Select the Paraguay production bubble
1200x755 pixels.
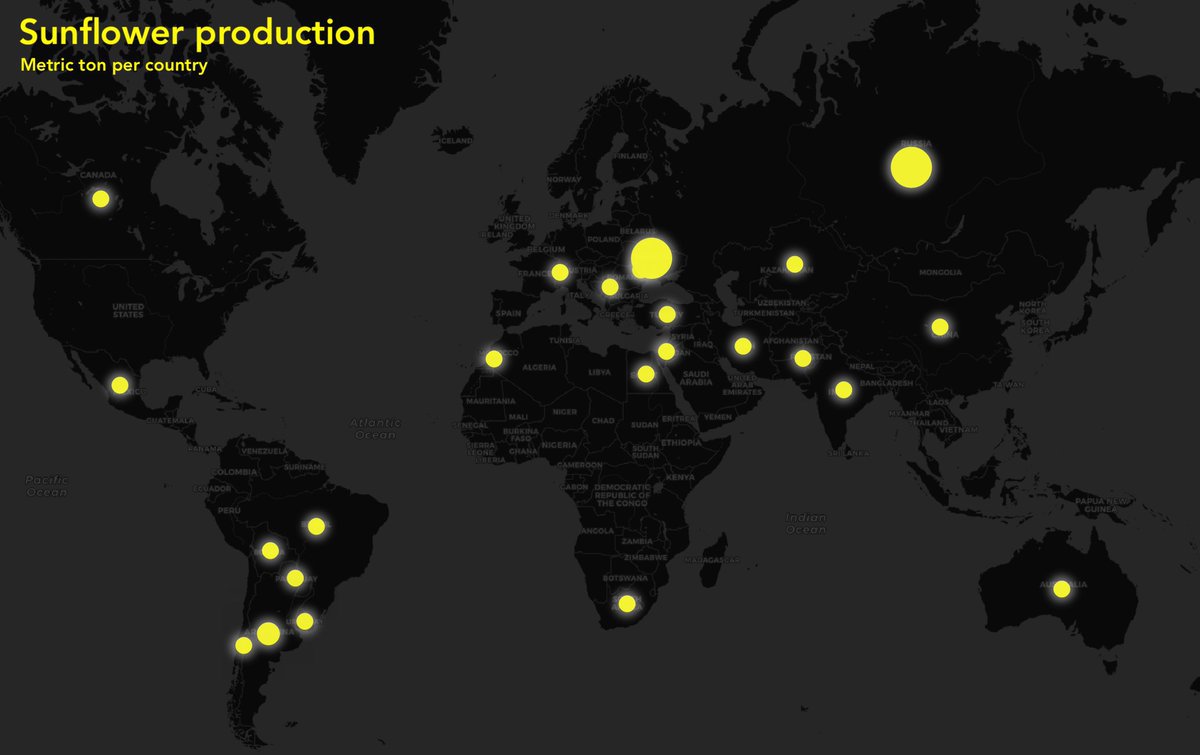click(x=295, y=577)
